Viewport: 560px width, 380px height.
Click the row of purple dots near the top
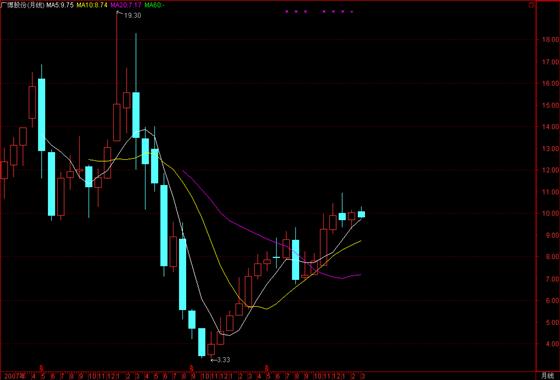point(319,11)
